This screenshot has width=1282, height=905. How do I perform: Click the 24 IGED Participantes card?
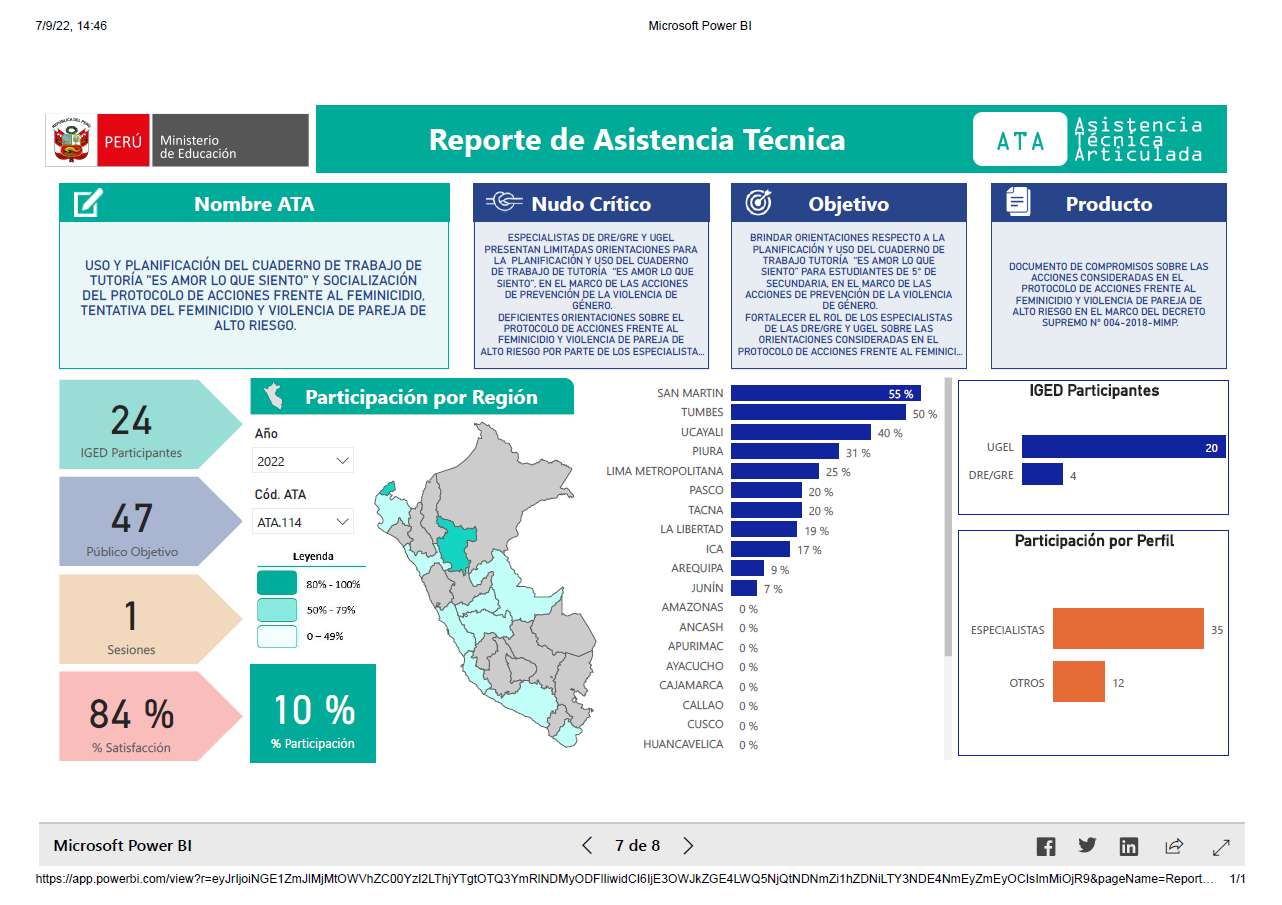tap(148, 425)
